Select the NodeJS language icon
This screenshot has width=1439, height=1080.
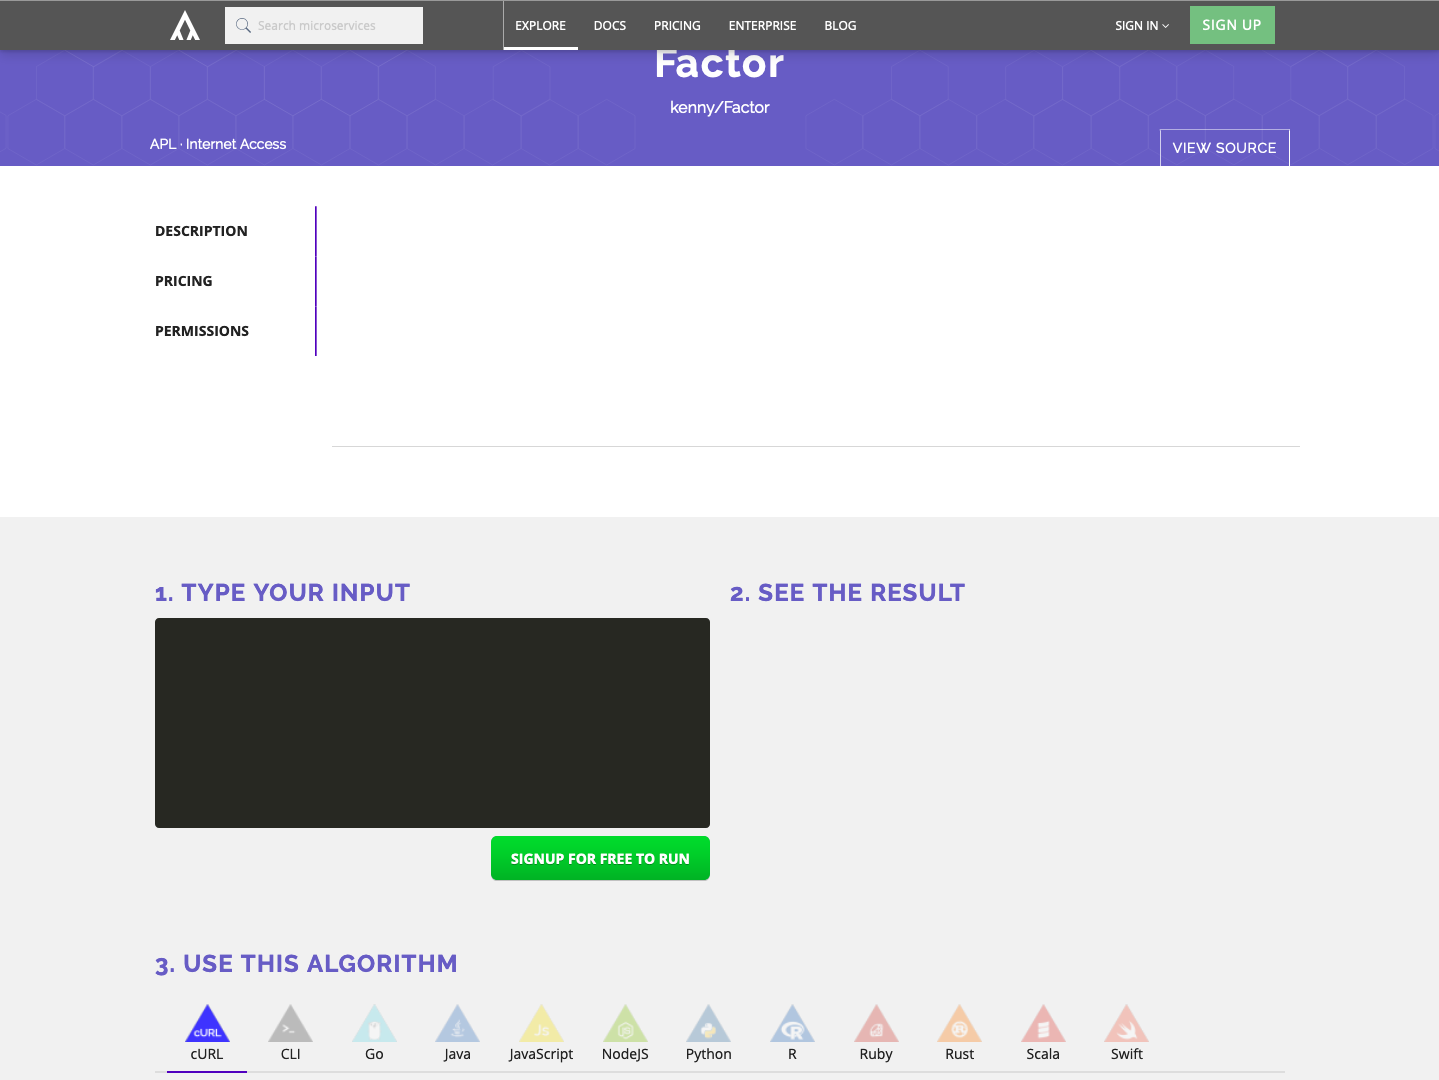point(625,1024)
